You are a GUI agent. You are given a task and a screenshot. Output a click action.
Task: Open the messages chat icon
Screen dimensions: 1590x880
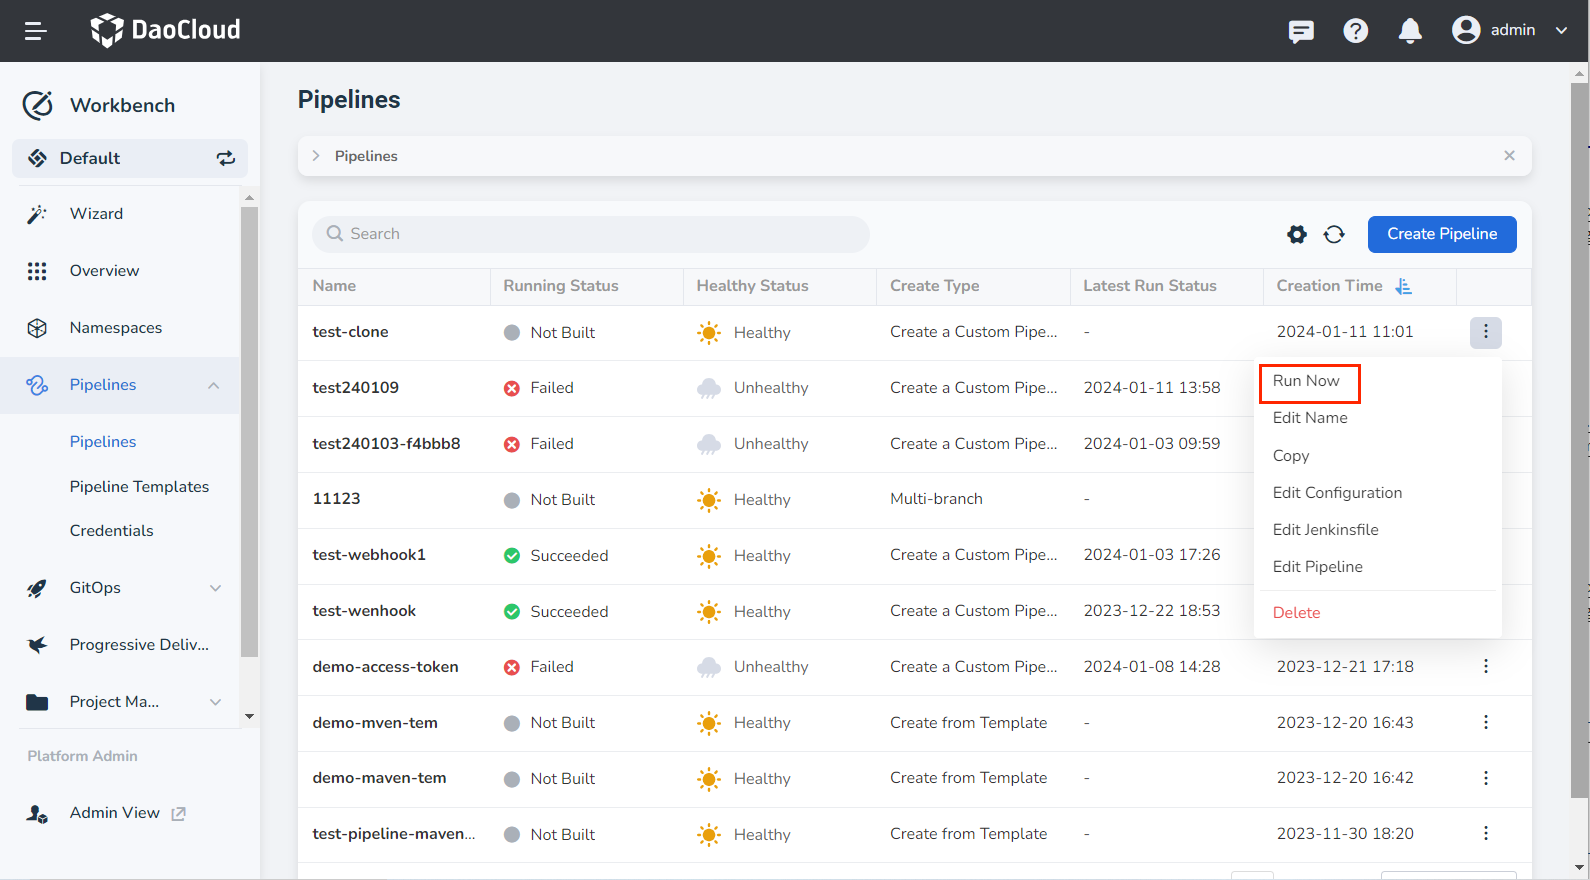[x=1301, y=31]
